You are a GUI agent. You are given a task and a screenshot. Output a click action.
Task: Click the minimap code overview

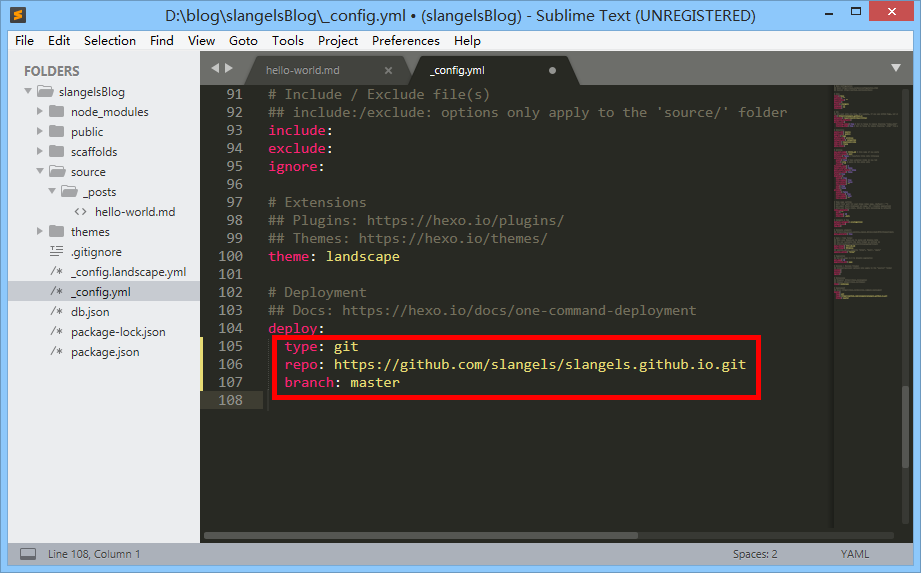tap(866, 194)
